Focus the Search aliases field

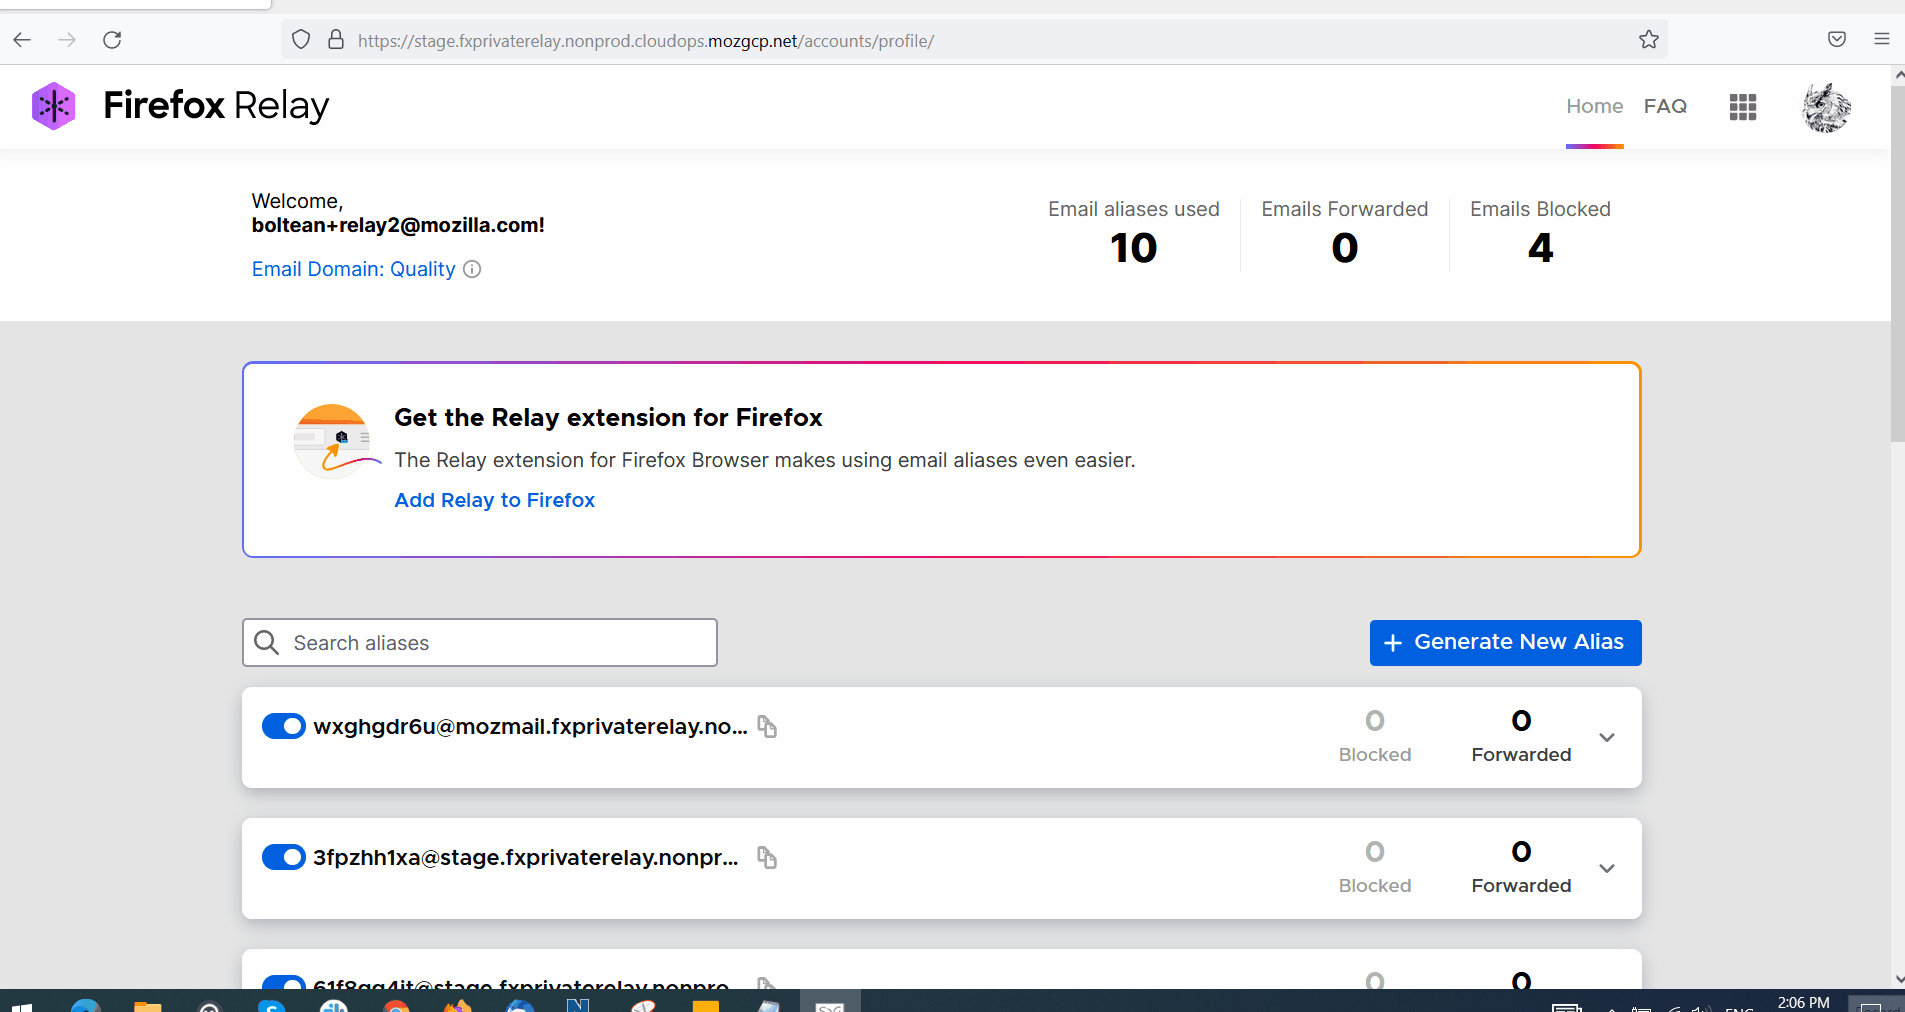[x=480, y=642]
